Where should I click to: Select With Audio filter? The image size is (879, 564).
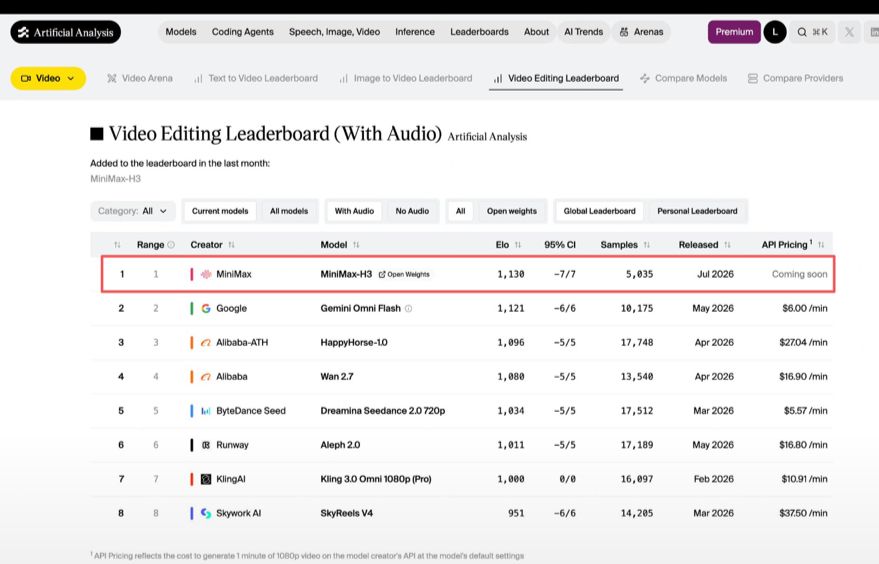tap(354, 211)
